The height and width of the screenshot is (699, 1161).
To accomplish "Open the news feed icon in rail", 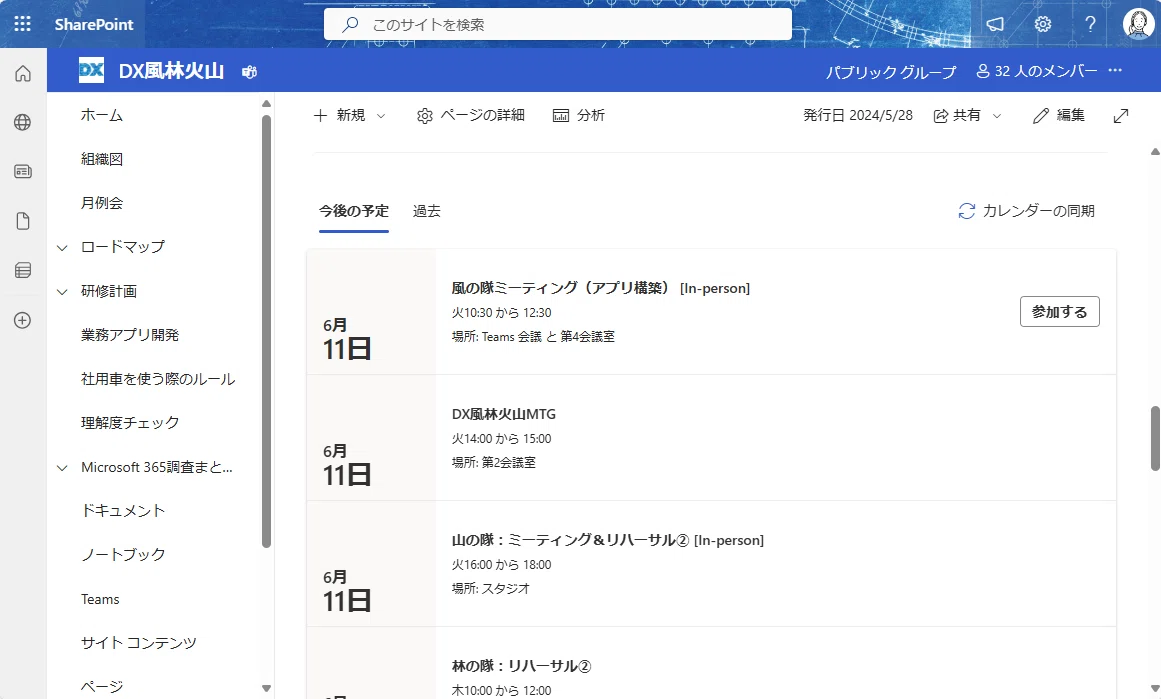I will click(x=23, y=172).
